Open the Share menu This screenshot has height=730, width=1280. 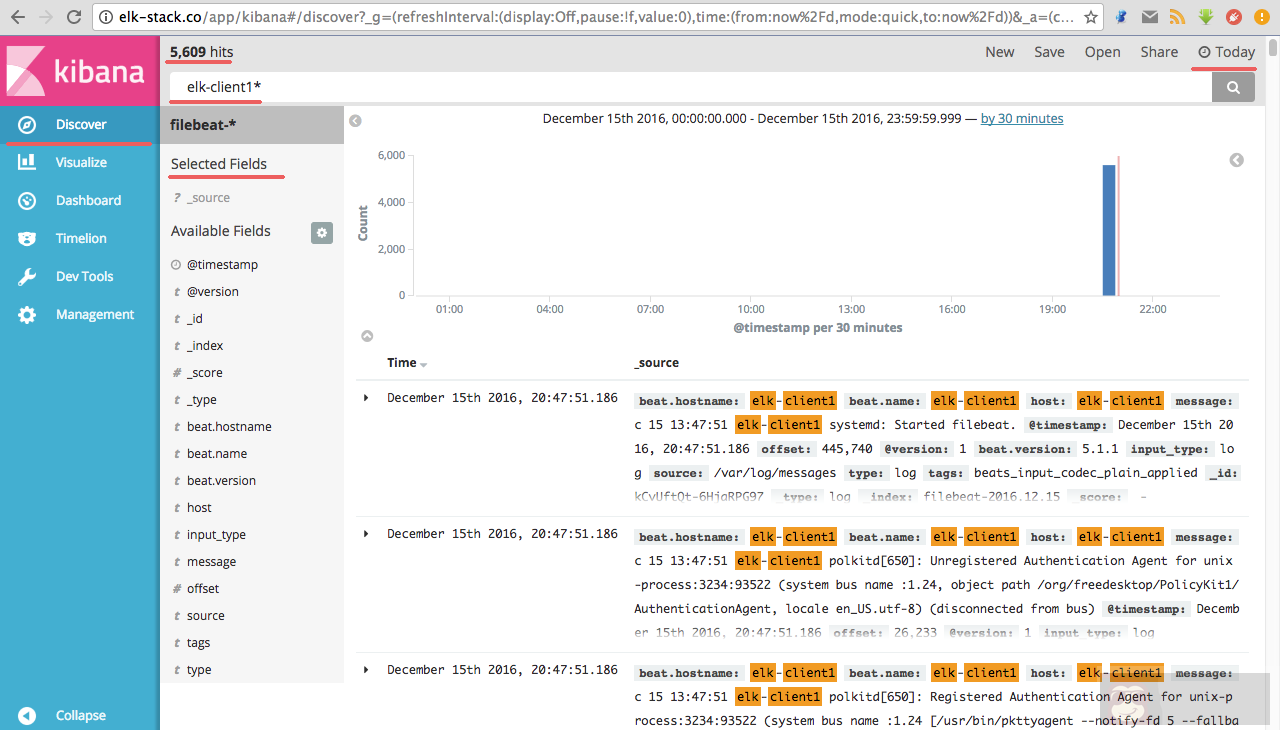coord(1159,51)
